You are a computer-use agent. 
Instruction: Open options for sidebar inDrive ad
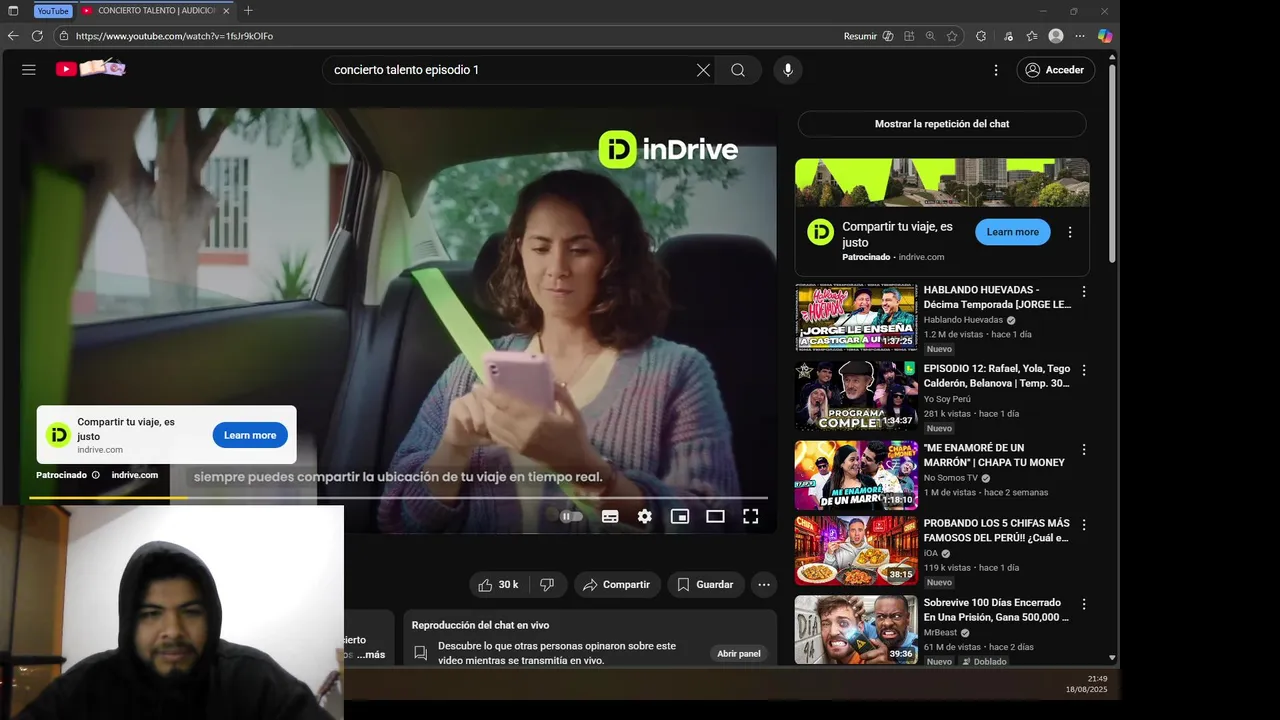click(1070, 232)
